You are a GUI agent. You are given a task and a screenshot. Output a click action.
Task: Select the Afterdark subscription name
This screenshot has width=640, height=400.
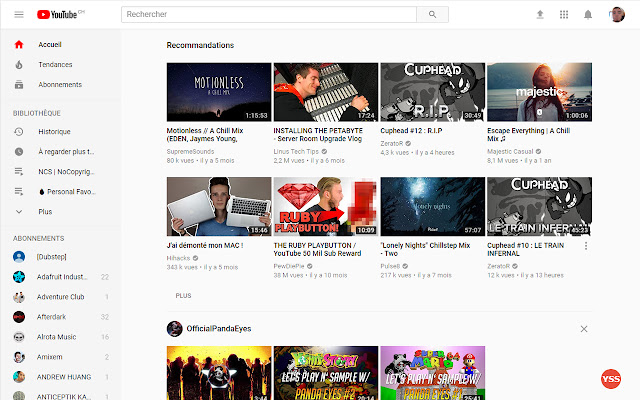(x=51, y=317)
